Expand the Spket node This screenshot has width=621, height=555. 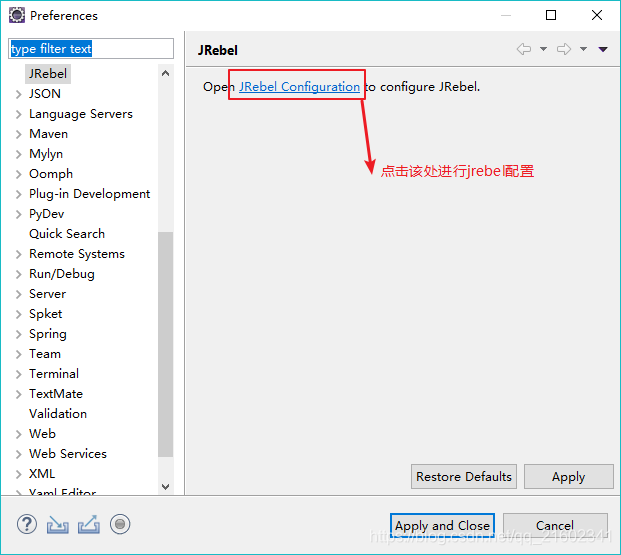click(x=18, y=314)
